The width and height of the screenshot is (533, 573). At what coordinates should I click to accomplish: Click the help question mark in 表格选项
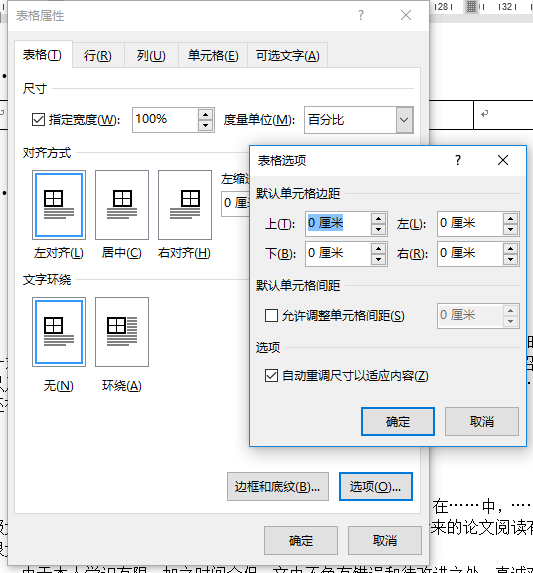pos(458,160)
